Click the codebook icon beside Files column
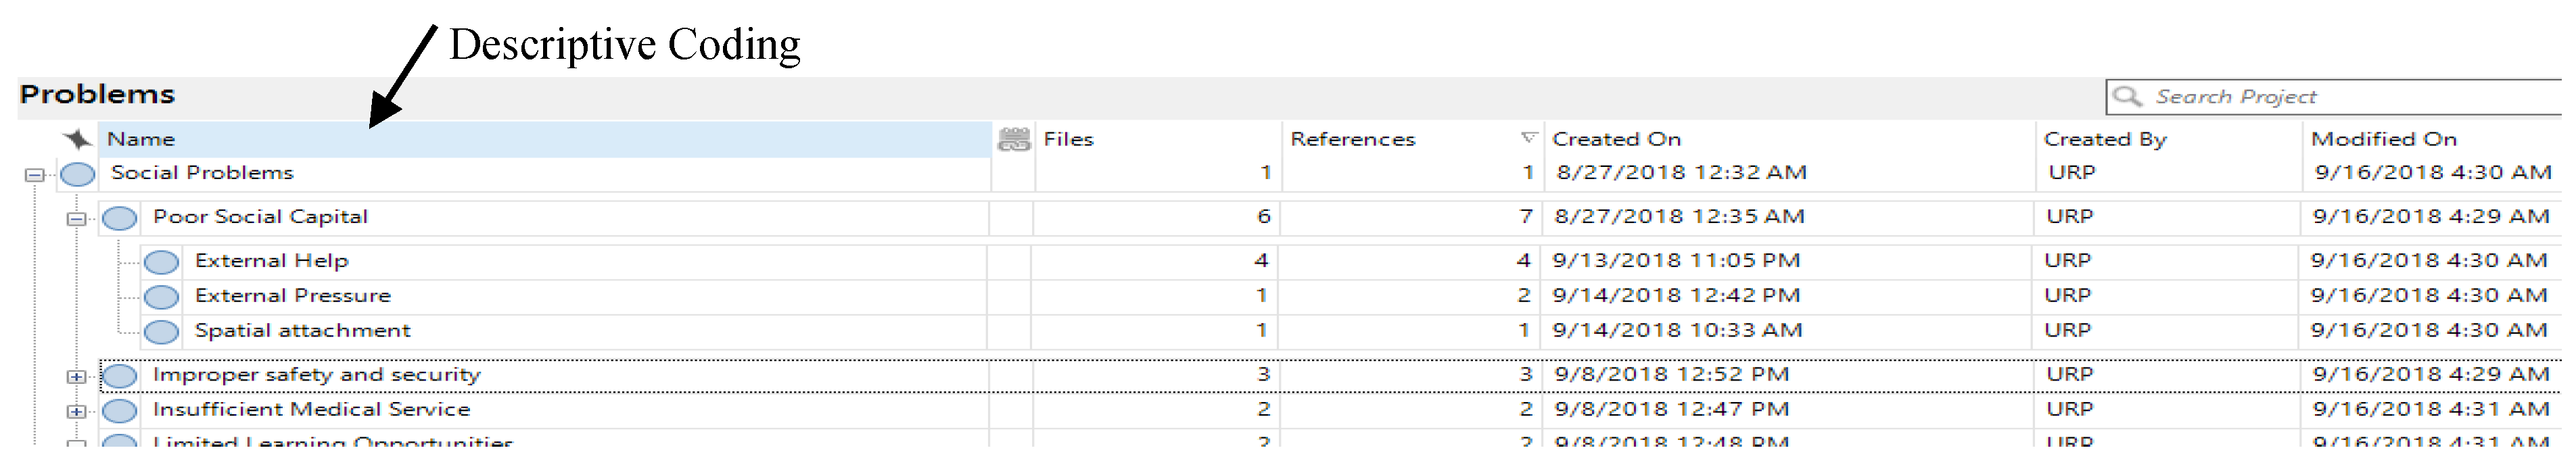The width and height of the screenshot is (2576, 469). (1014, 140)
